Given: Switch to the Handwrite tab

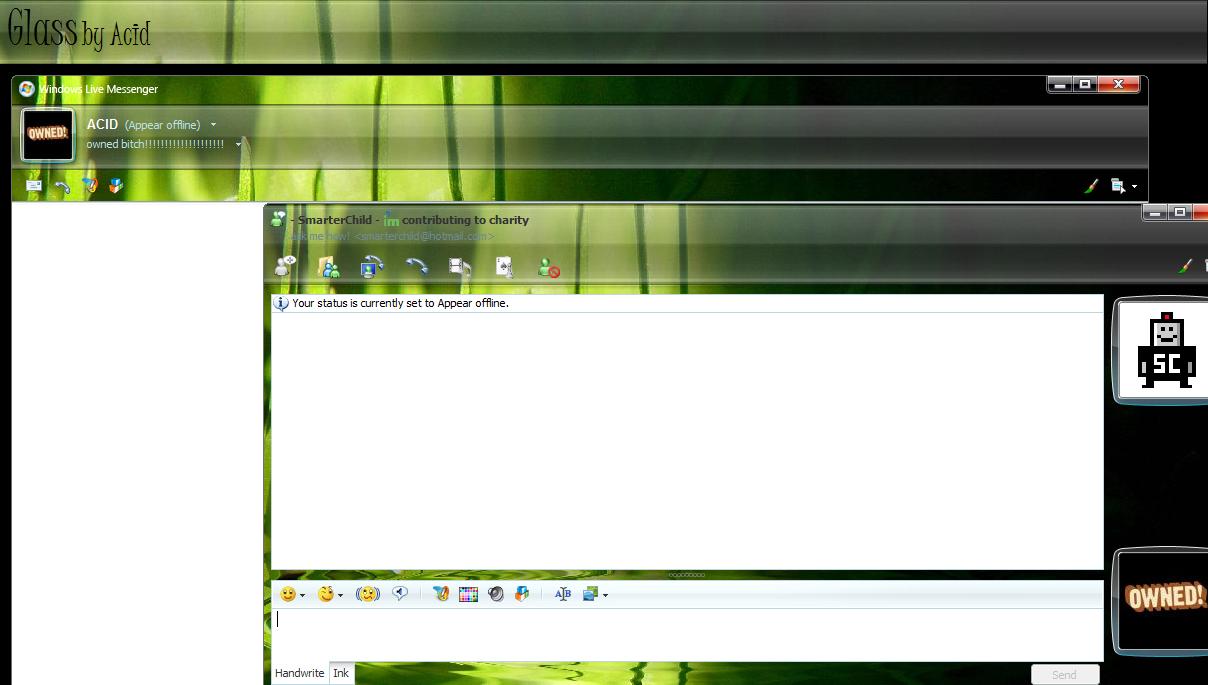Looking at the screenshot, I should click(x=299, y=673).
